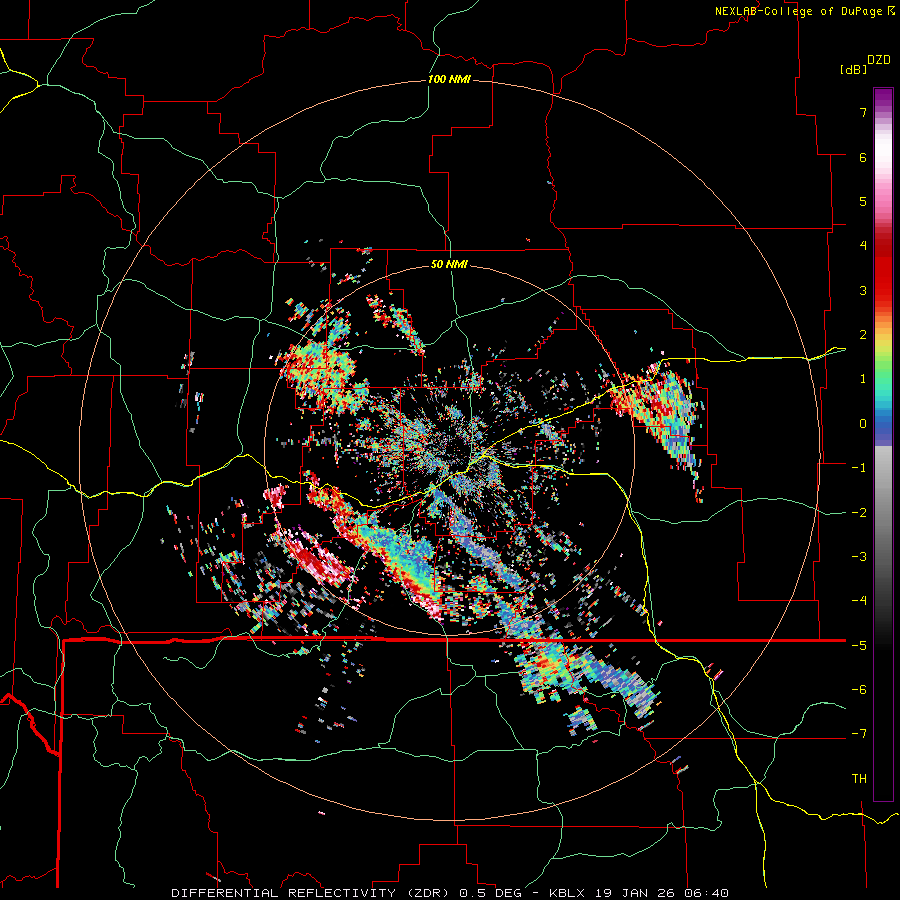This screenshot has width=900, height=900.
Task: Pick the "-2" tick label on scale
Action: point(859,512)
